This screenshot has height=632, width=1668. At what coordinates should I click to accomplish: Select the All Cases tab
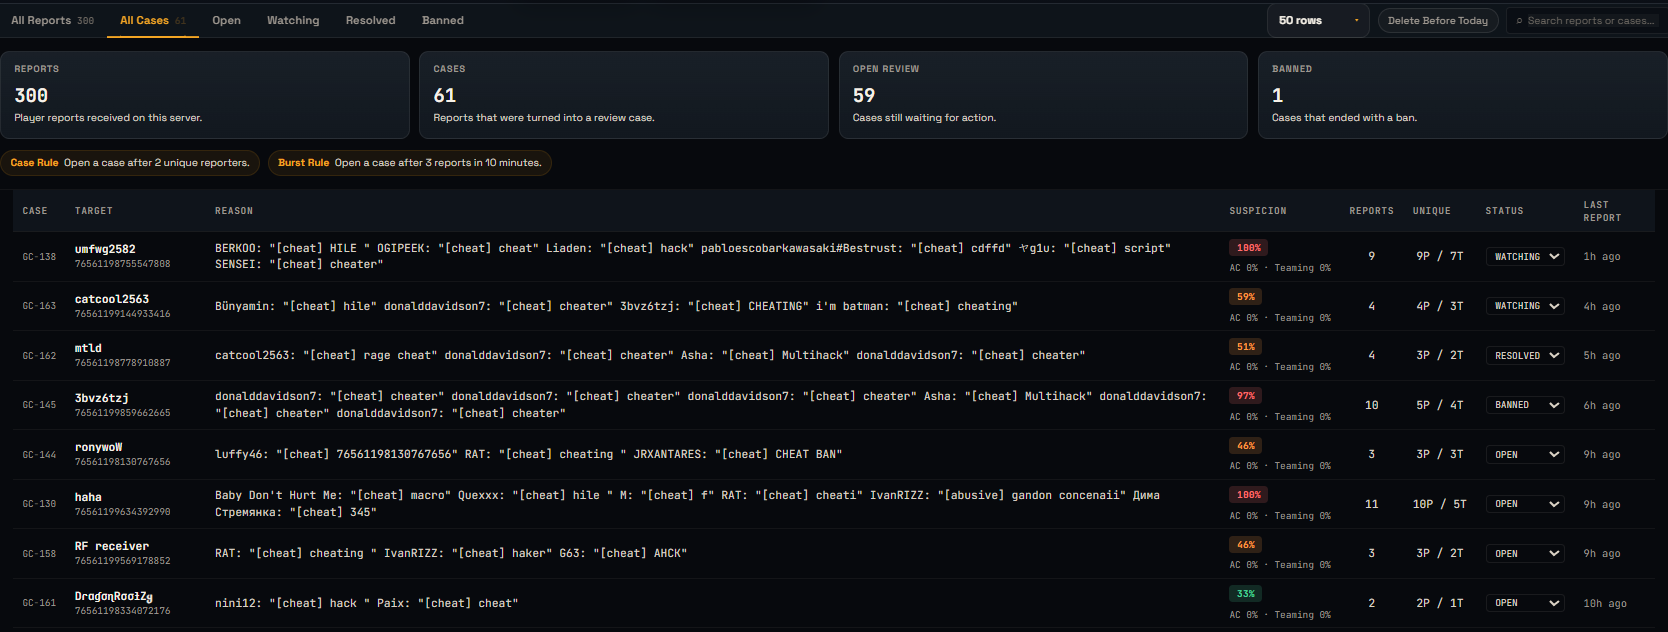coord(152,20)
